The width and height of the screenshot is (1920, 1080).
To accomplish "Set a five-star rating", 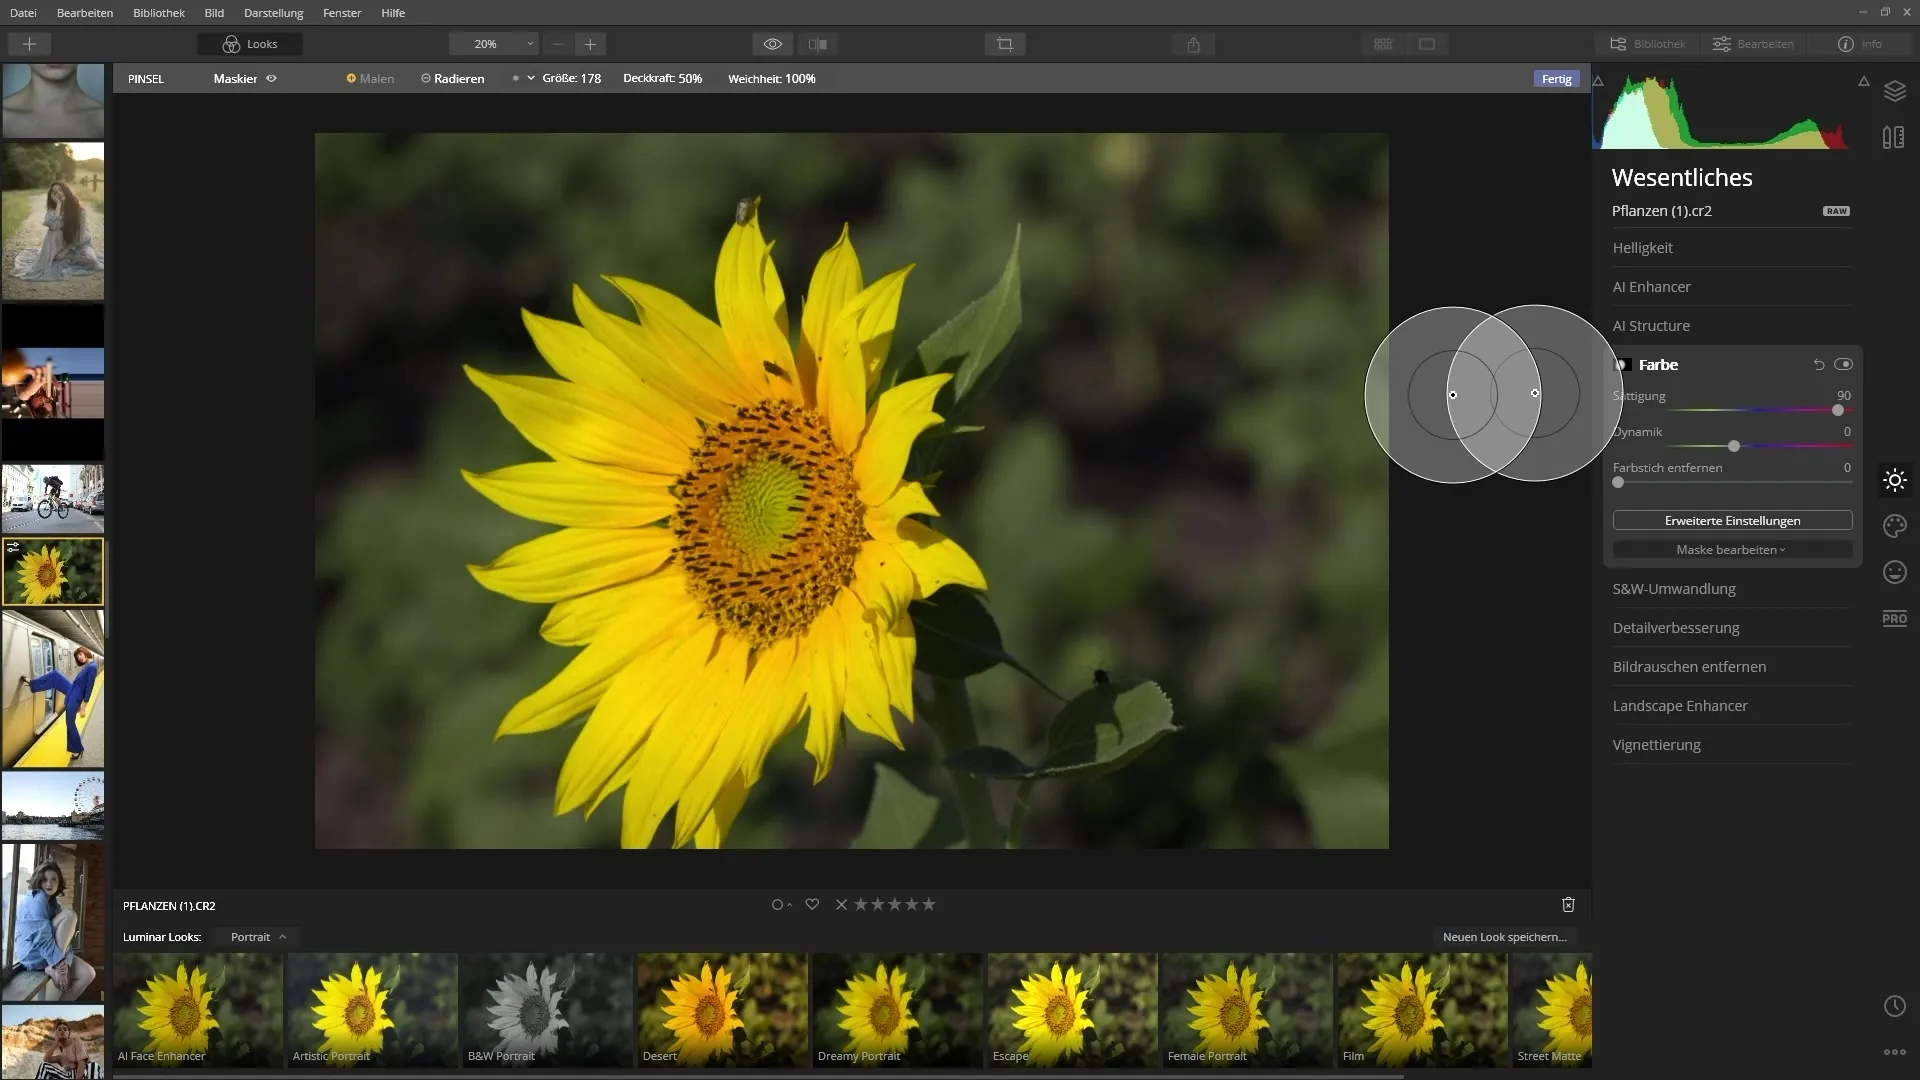I will [x=929, y=905].
